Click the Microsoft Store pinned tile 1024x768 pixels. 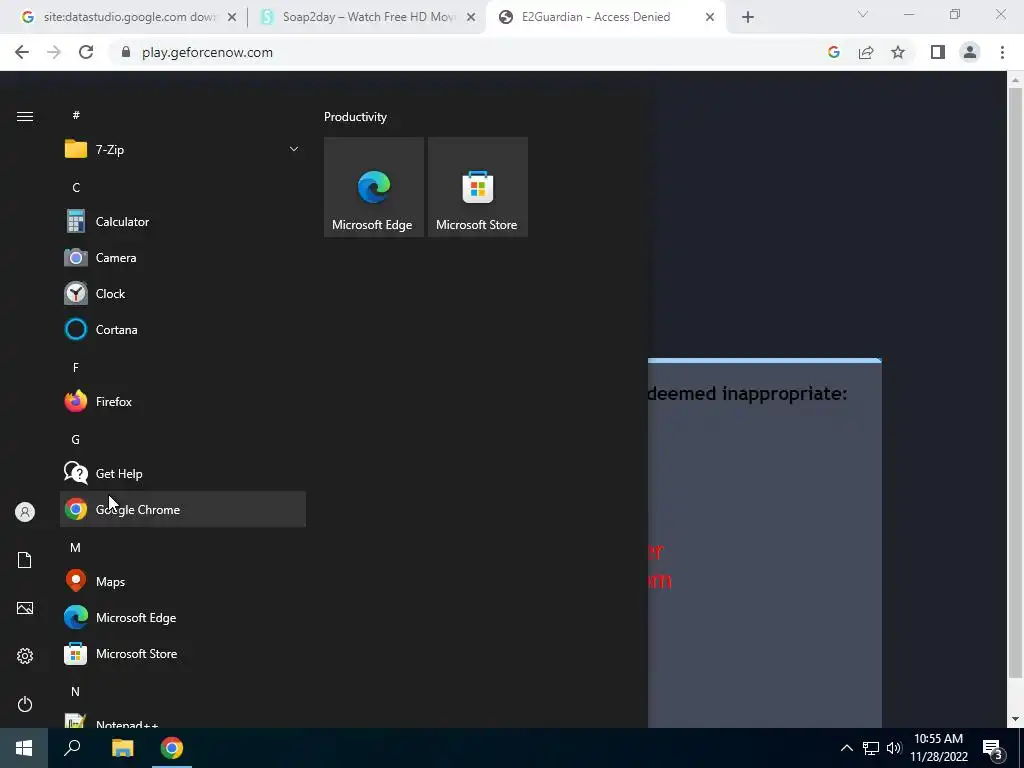pos(477,187)
